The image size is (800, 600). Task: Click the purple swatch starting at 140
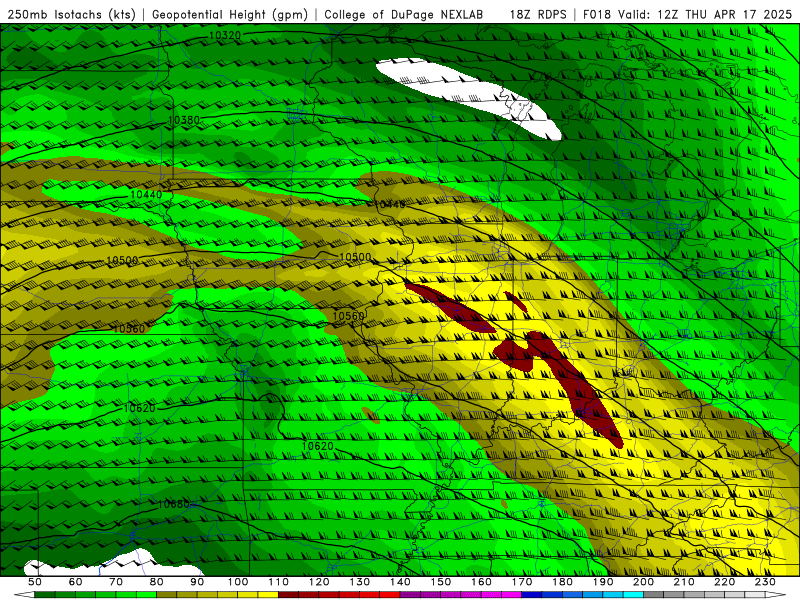tap(410, 595)
